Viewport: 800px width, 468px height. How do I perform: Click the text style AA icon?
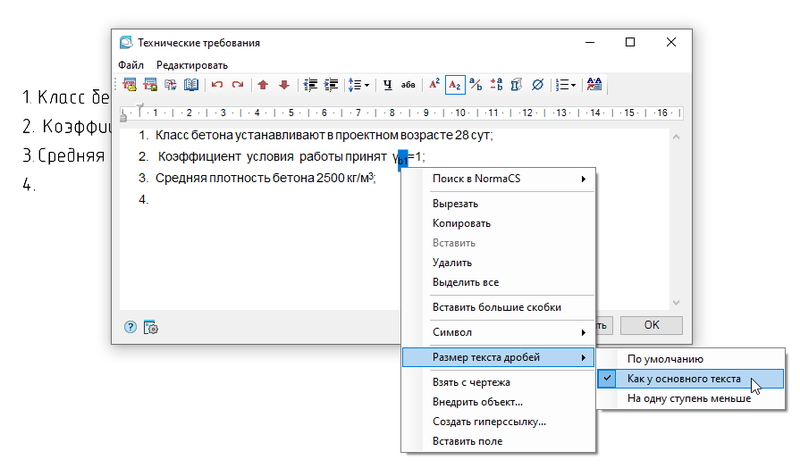tap(594, 85)
